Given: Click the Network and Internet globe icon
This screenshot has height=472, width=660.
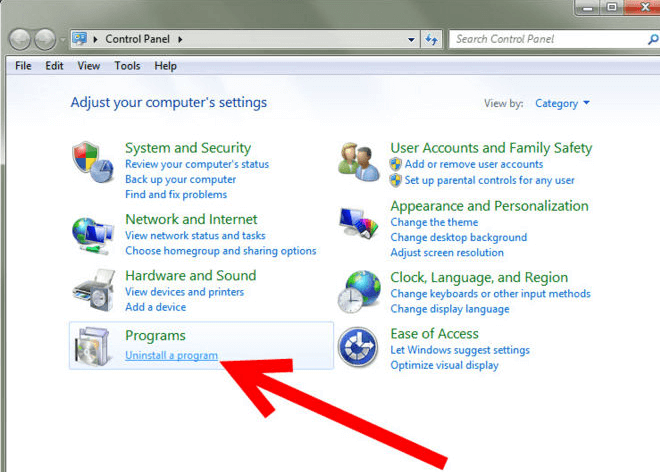Looking at the screenshot, I should [x=93, y=236].
